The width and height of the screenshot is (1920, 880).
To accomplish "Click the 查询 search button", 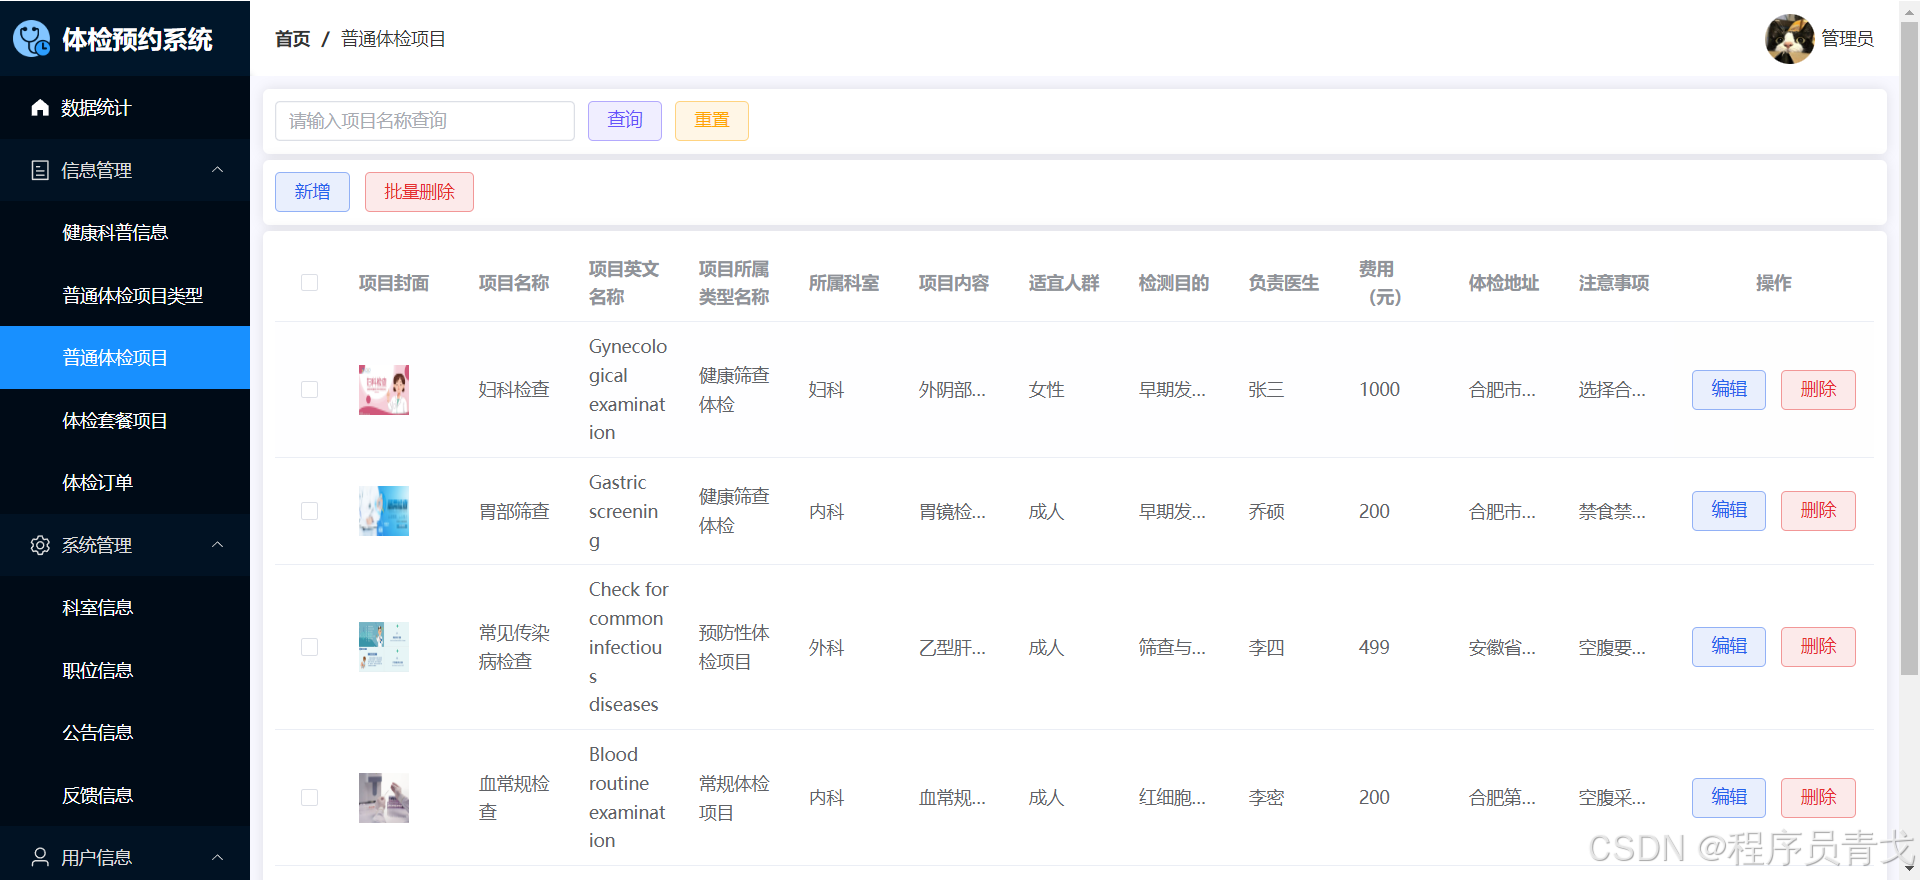I will (x=625, y=121).
